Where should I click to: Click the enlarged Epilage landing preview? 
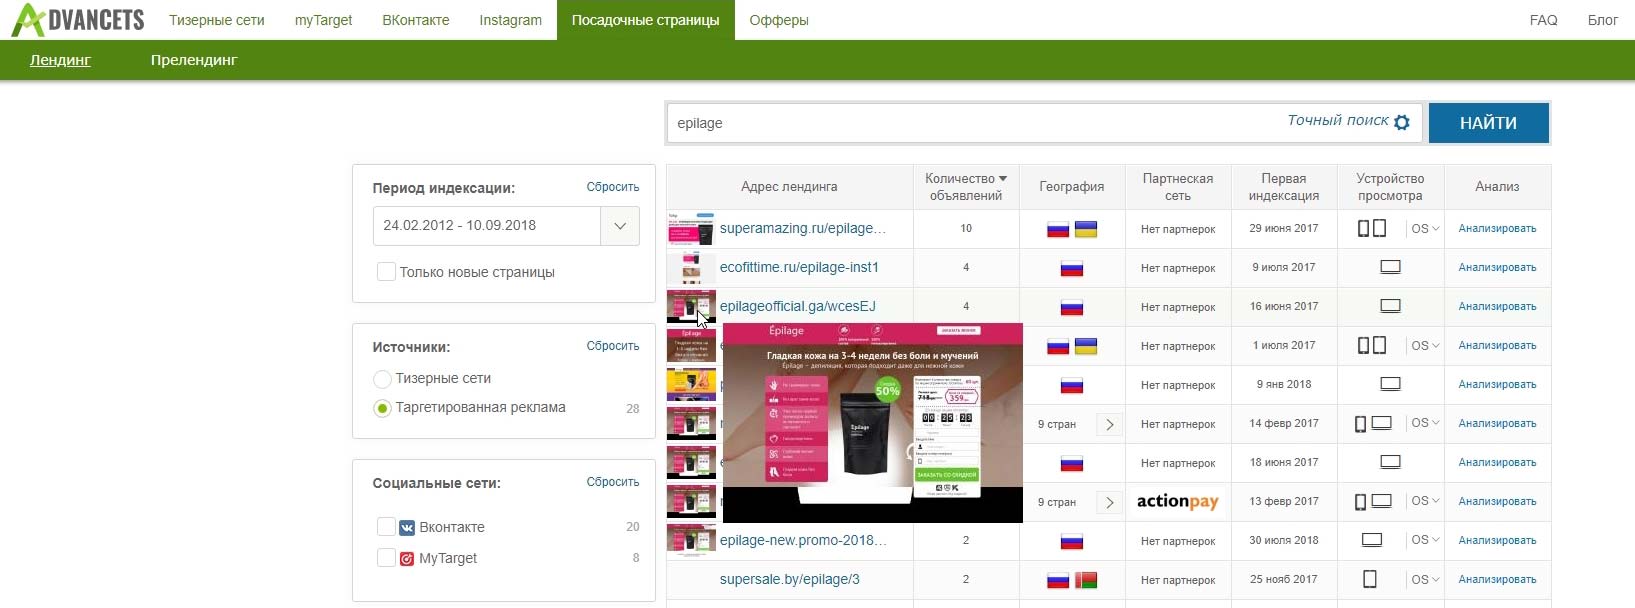tap(873, 422)
